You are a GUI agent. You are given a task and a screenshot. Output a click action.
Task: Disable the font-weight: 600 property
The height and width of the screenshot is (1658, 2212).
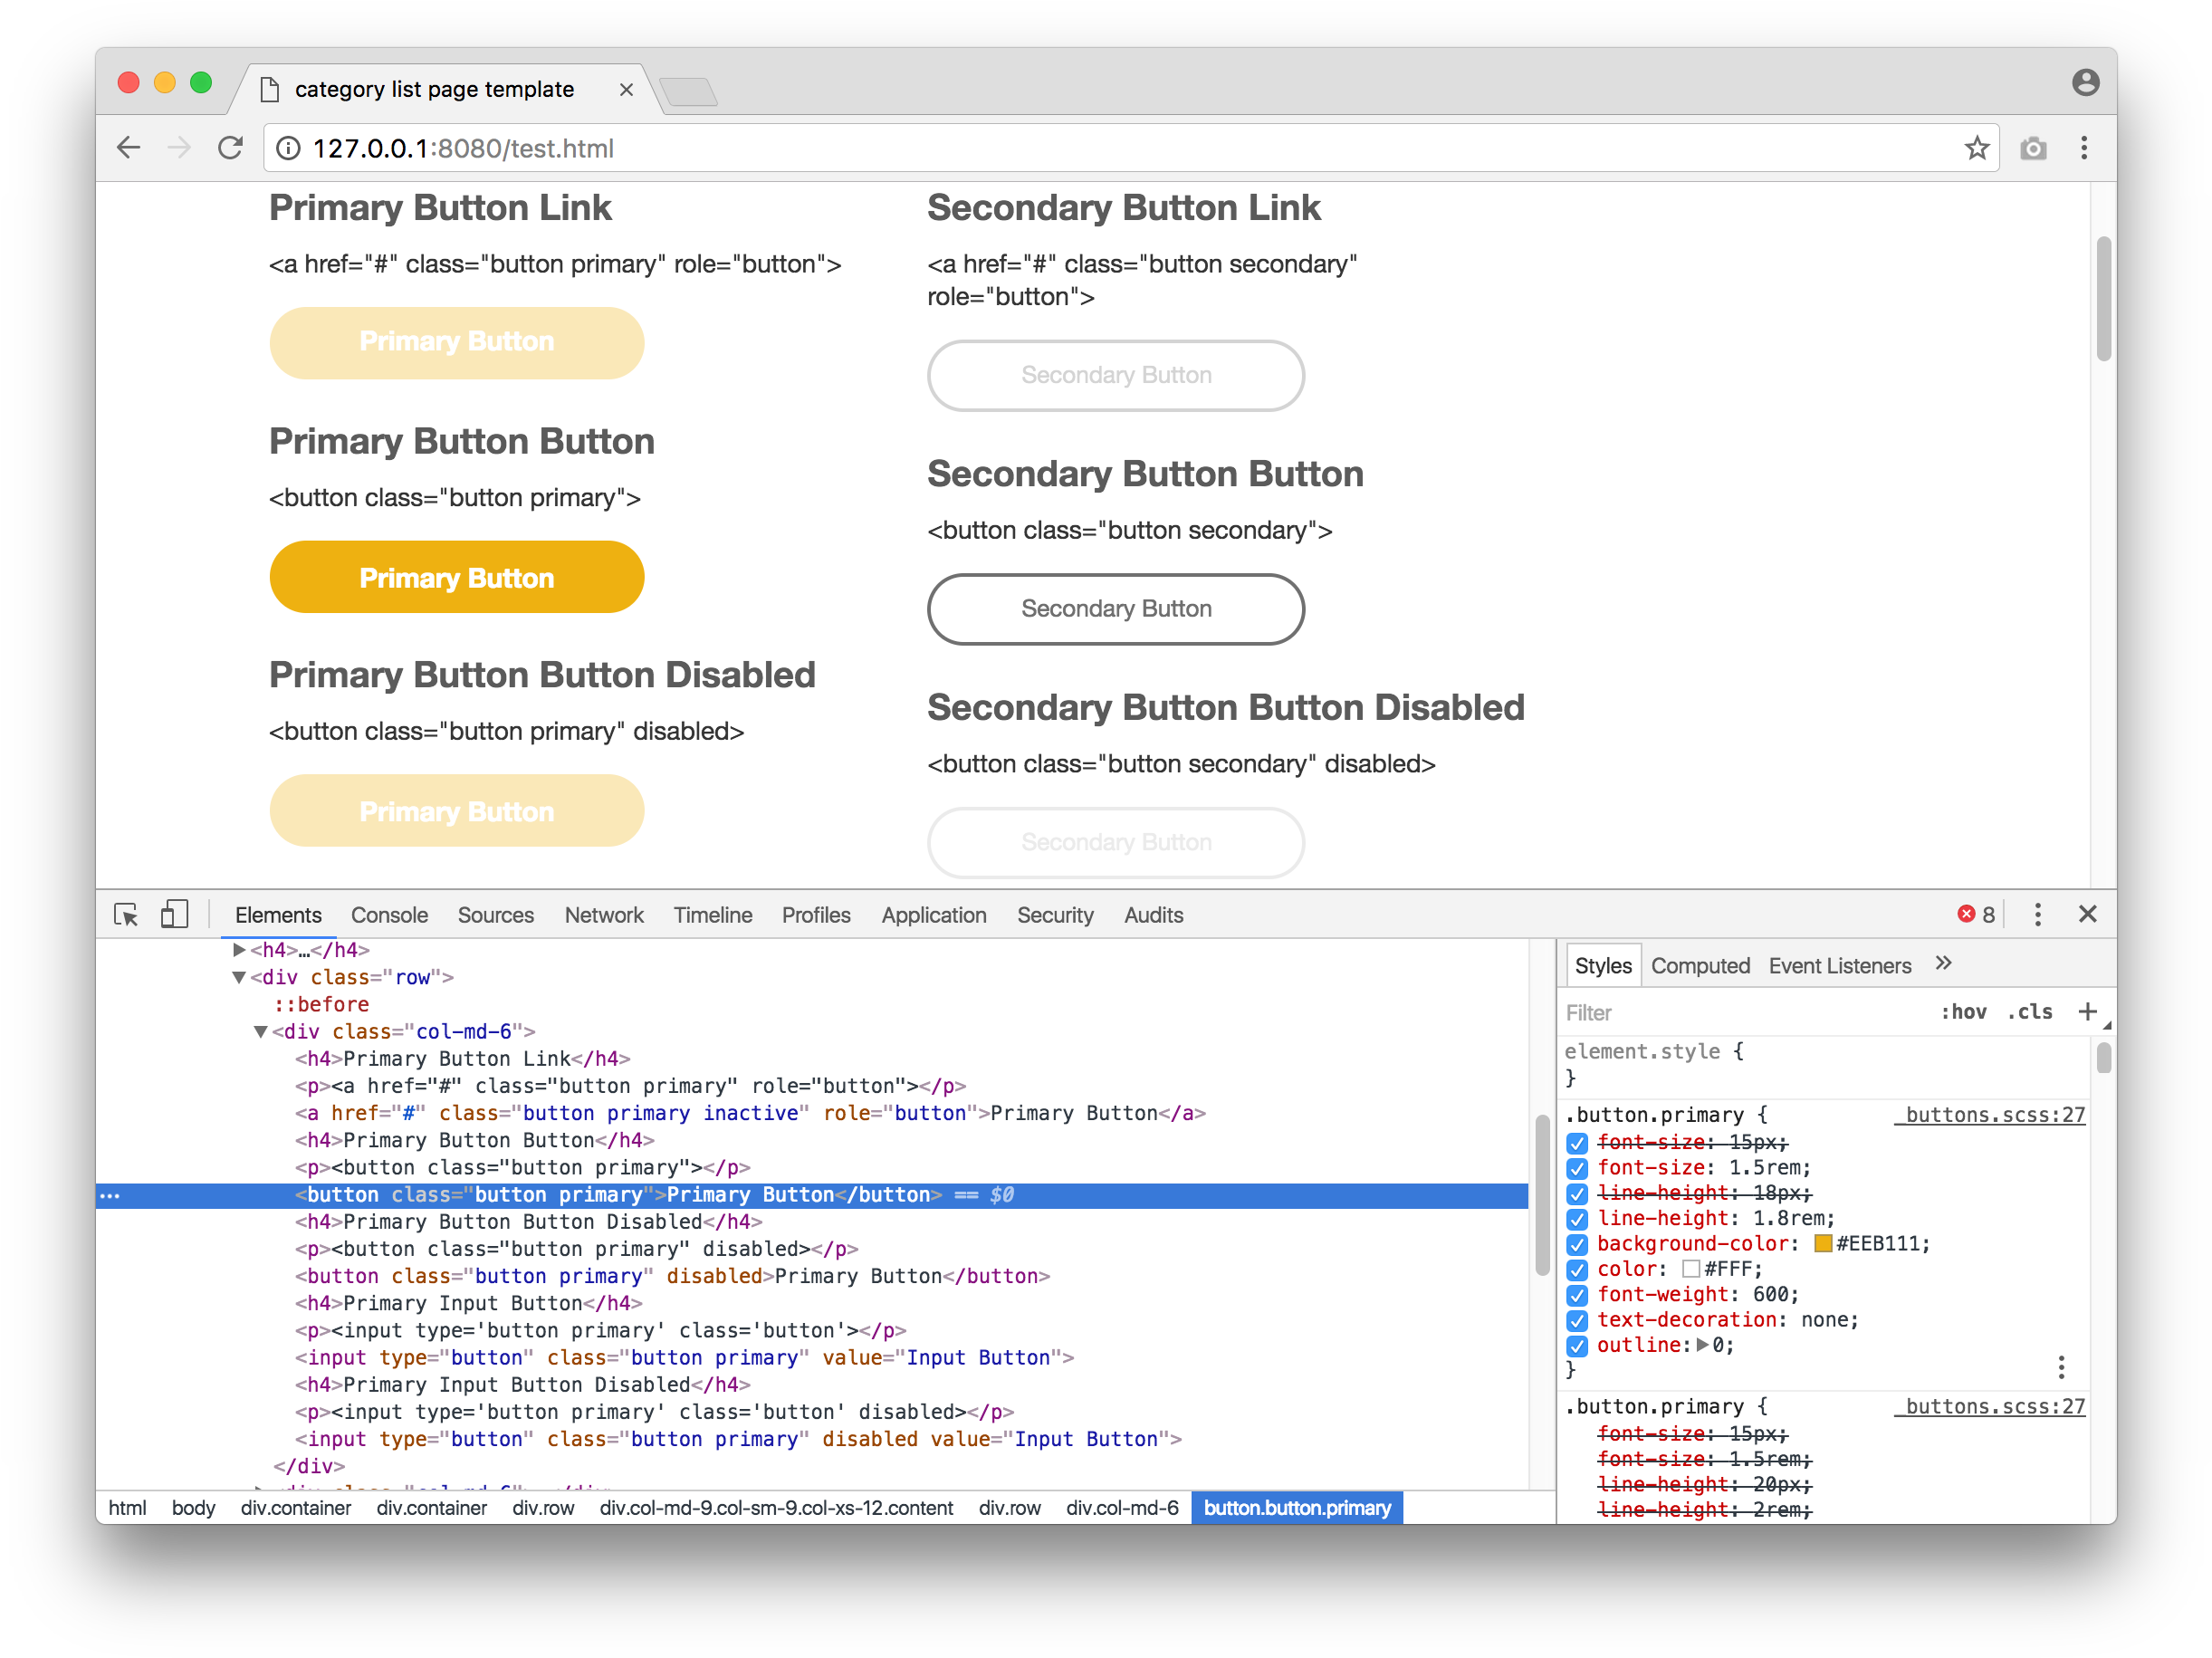pos(1577,1295)
